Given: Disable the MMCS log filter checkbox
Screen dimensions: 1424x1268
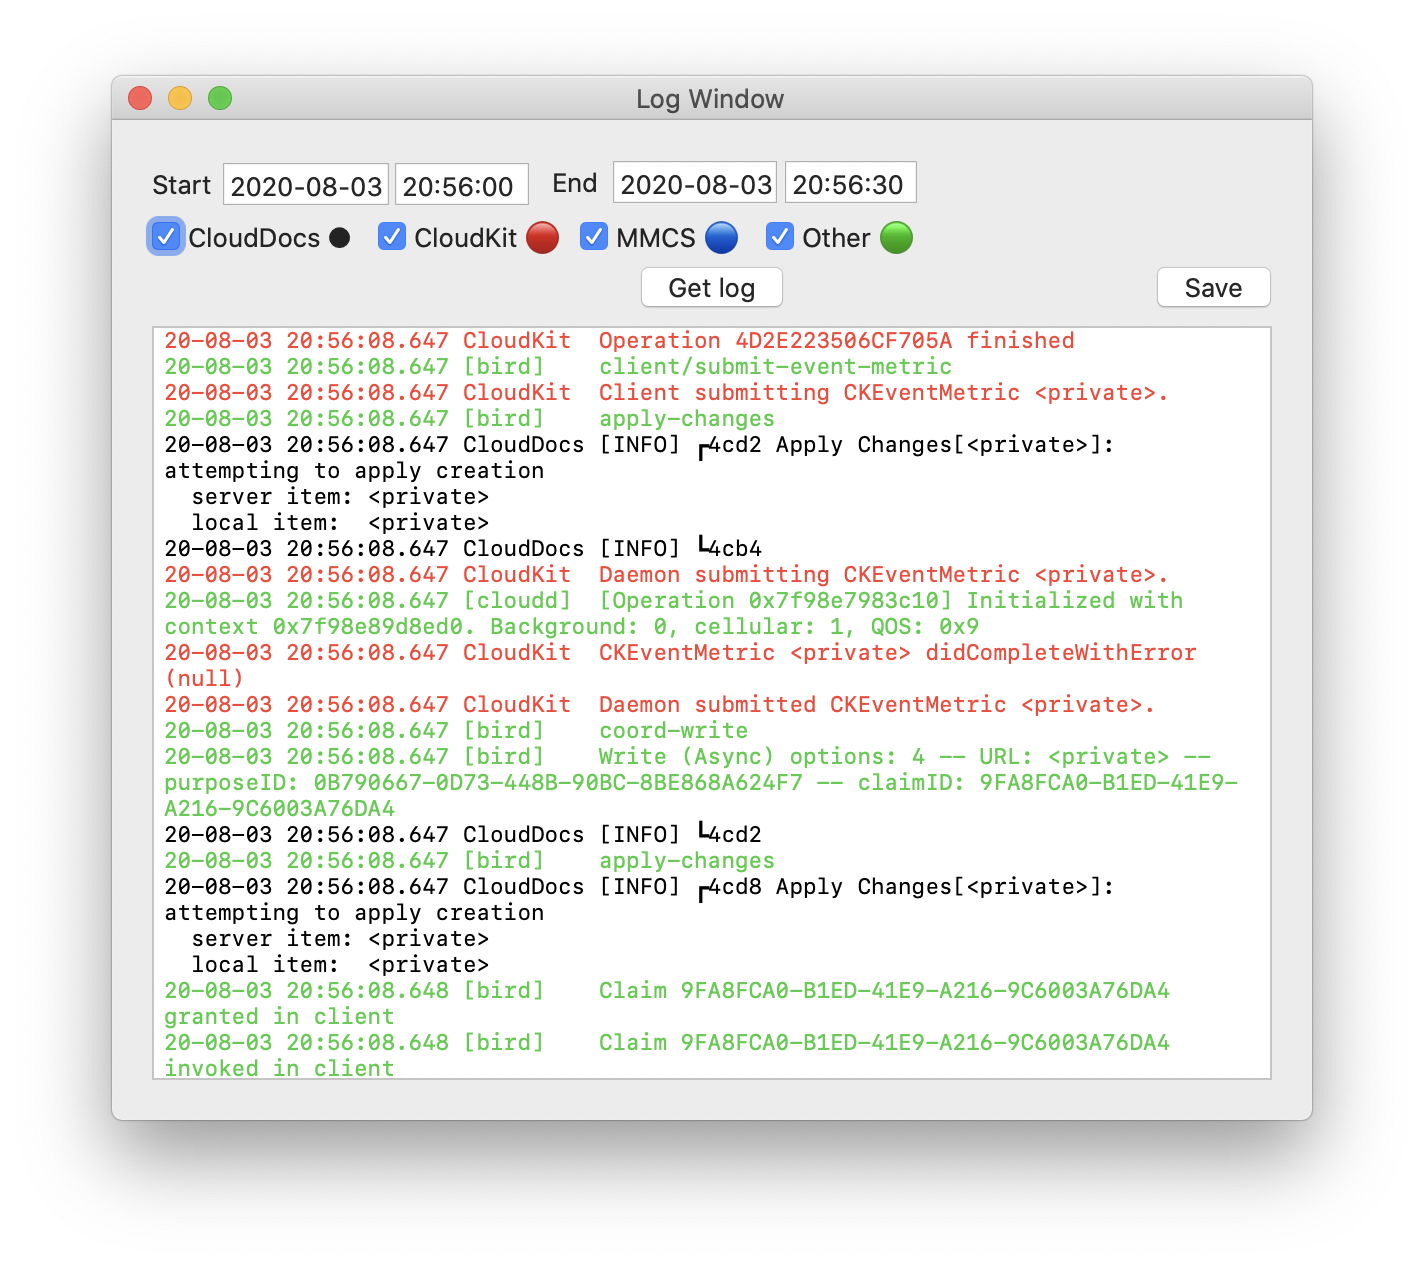Looking at the screenshot, I should click(x=594, y=237).
